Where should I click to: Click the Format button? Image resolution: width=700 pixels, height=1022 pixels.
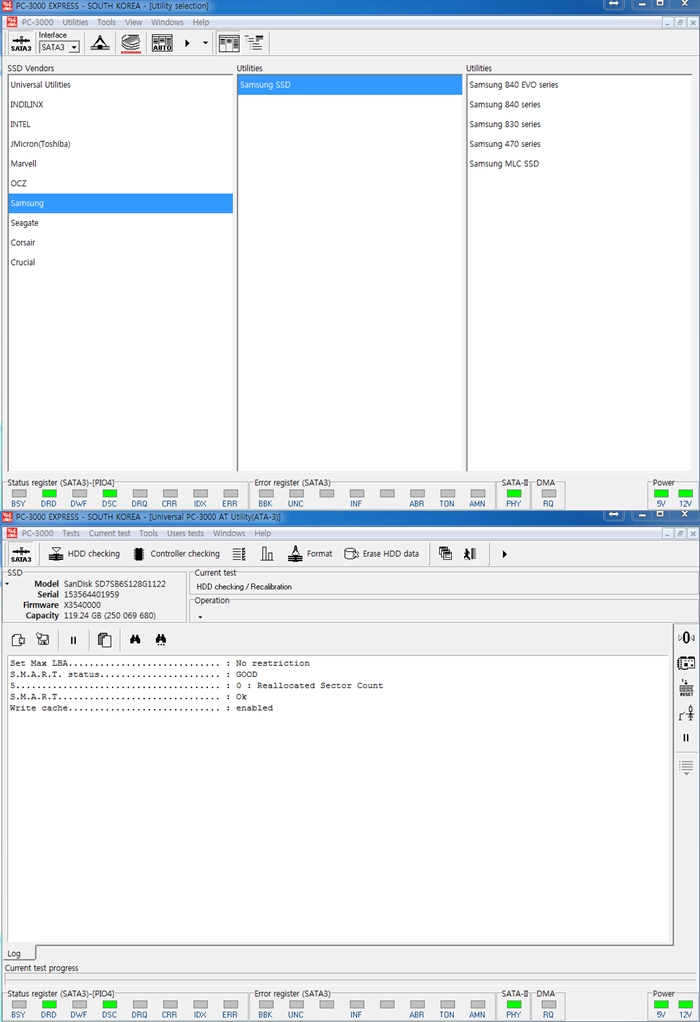310,554
